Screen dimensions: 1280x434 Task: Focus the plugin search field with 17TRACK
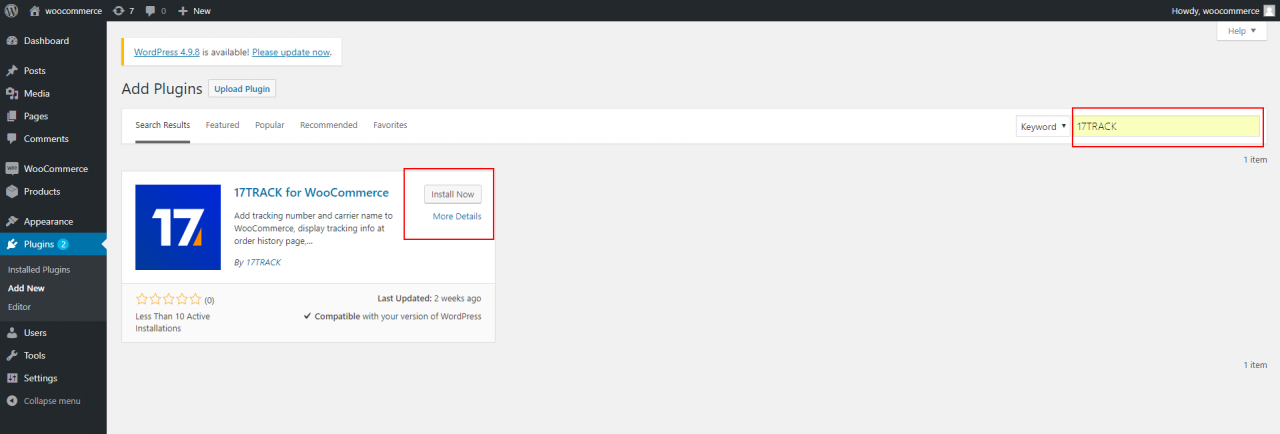[x=1166, y=126]
